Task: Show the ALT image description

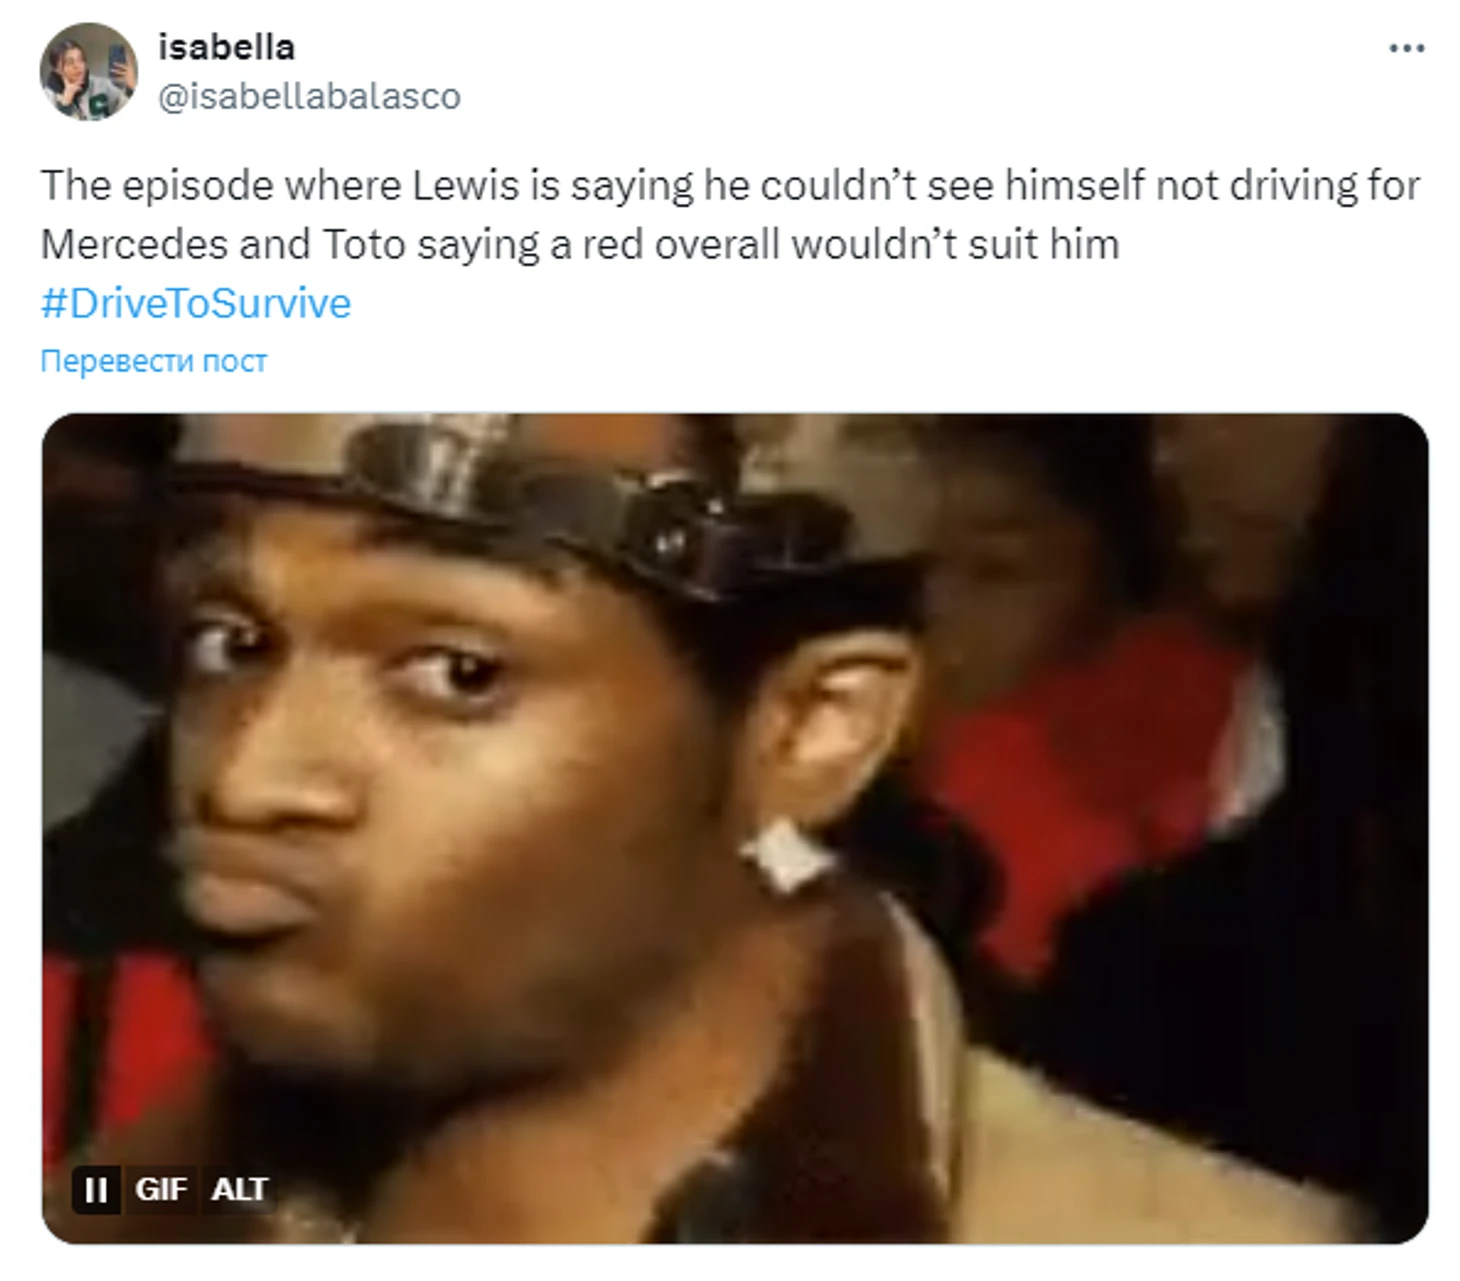Action: pyautogui.click(x=239, y=1189)
